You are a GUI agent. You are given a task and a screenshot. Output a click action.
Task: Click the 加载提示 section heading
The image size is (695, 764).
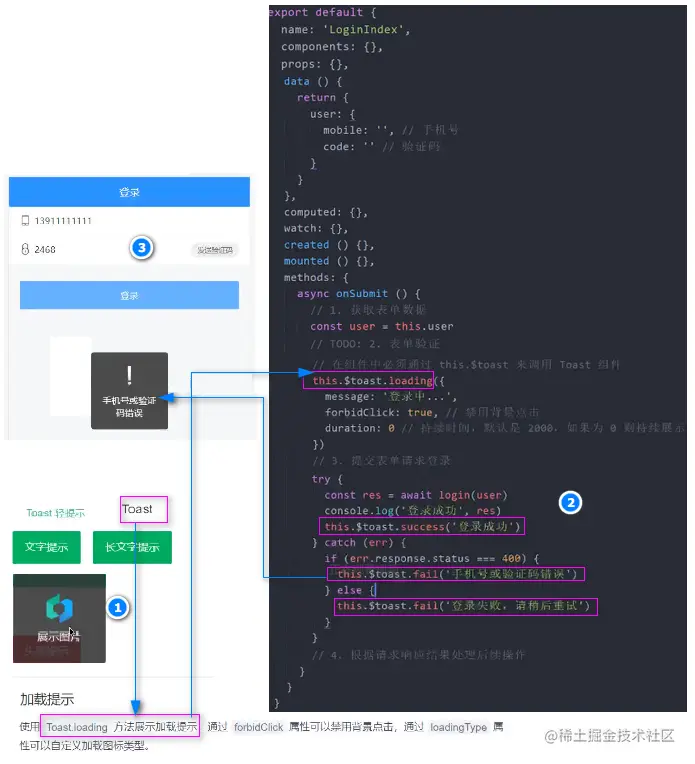pyautogui.click(x=47, y=699)
